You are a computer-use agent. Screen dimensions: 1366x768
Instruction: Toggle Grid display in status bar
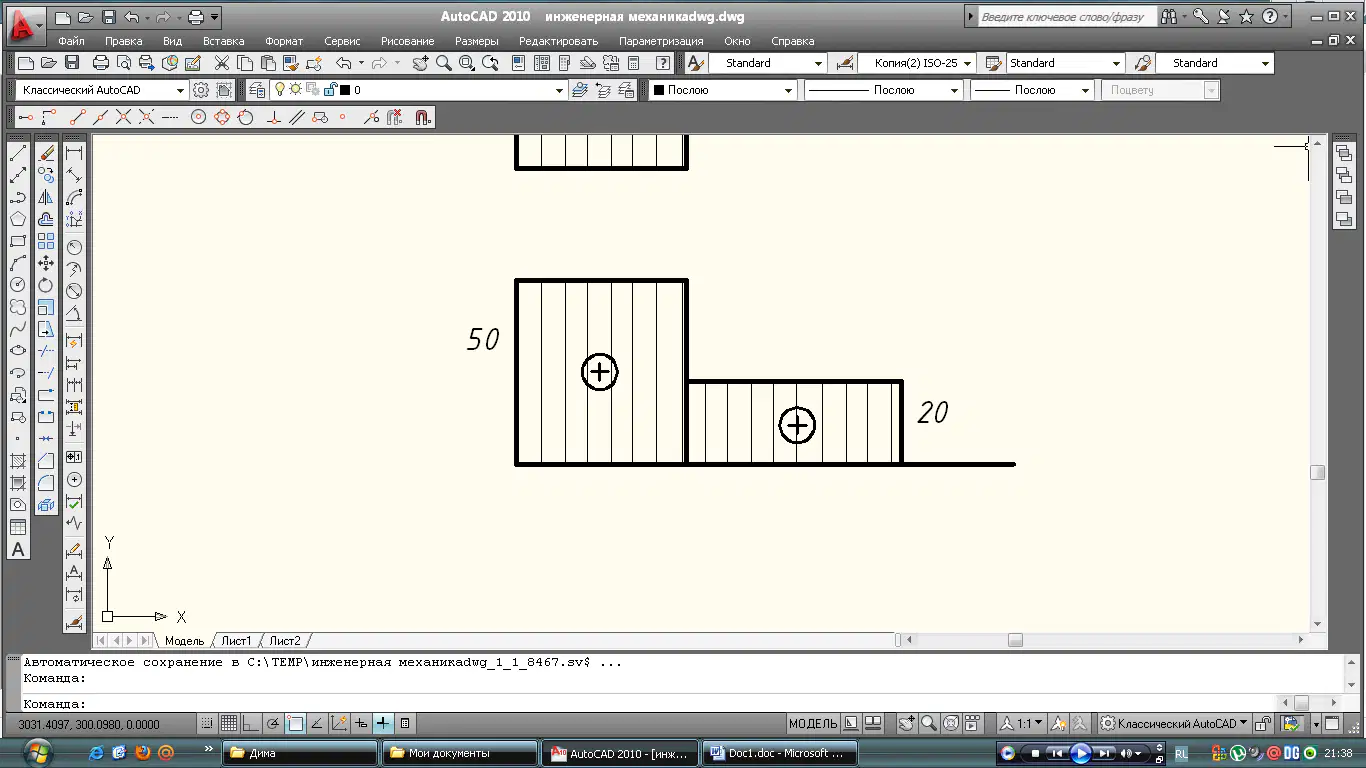tap(228, 724)
